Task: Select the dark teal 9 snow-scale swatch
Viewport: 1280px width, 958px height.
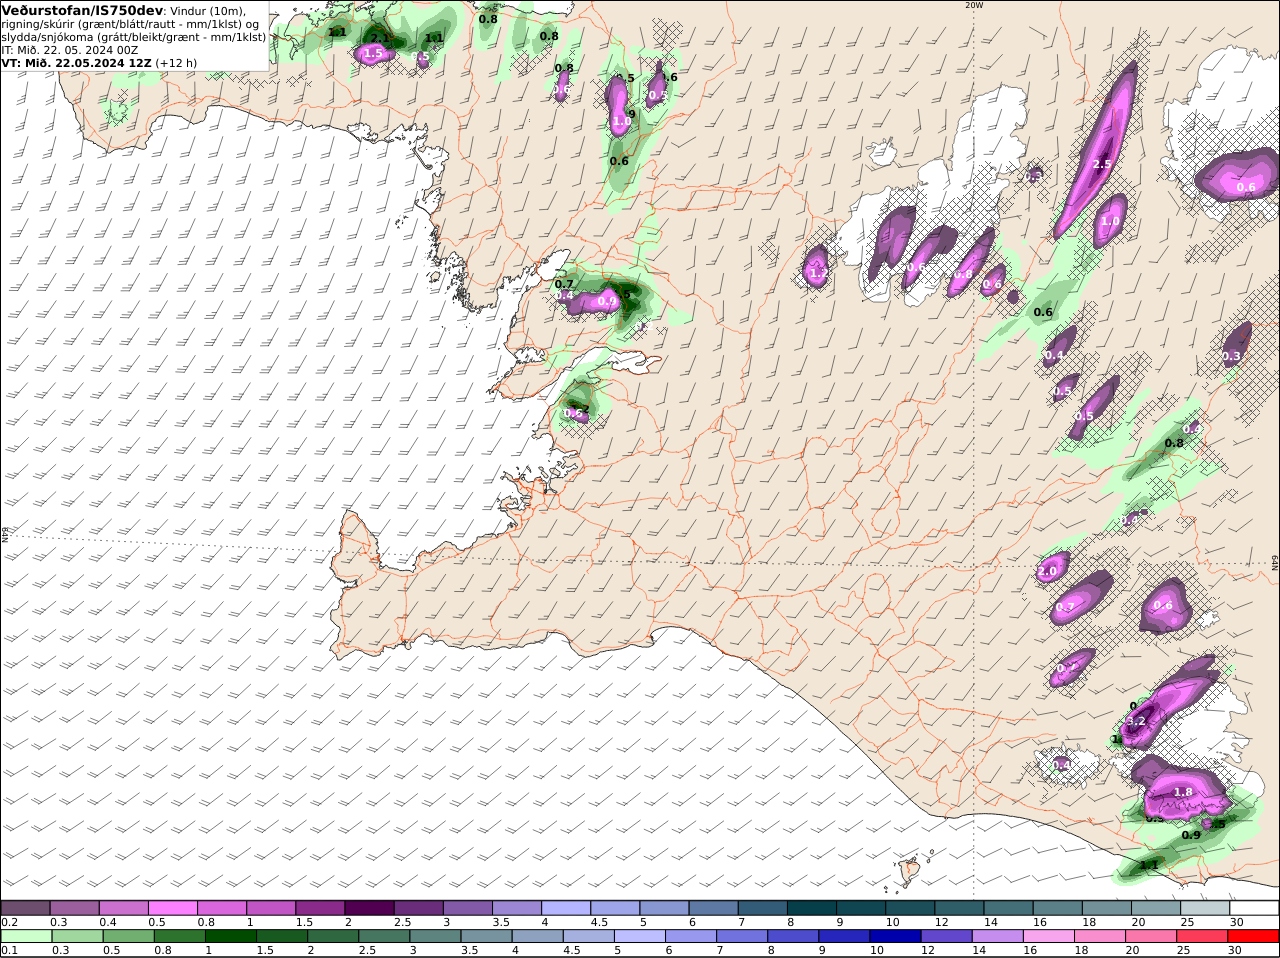Action: [862, 908]
